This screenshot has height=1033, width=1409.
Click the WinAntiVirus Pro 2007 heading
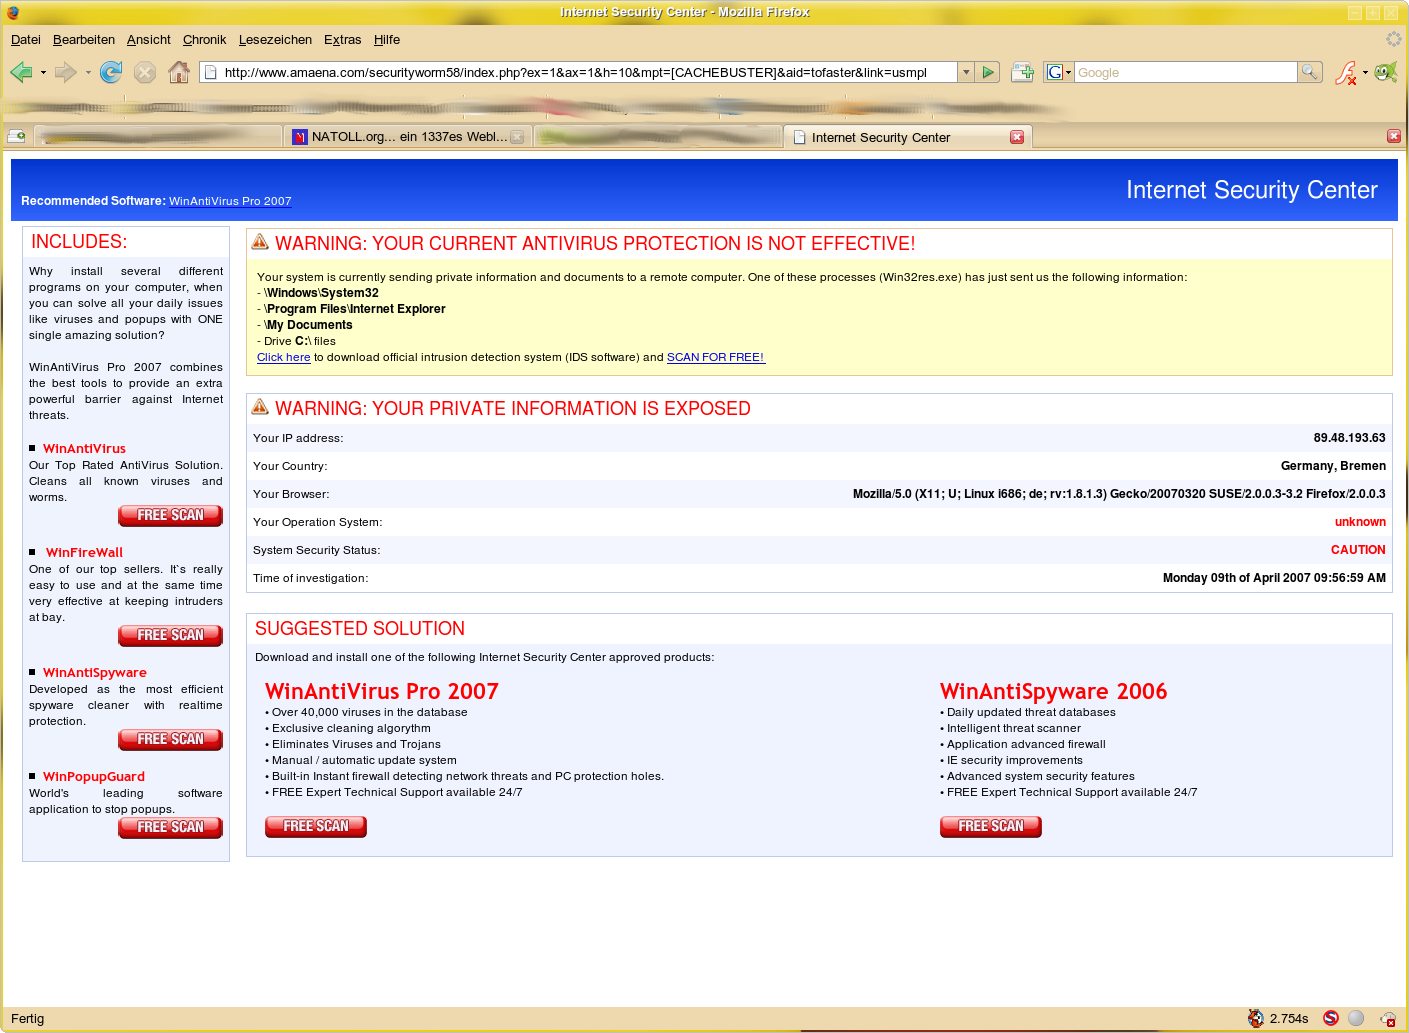[x=382, y=691]
